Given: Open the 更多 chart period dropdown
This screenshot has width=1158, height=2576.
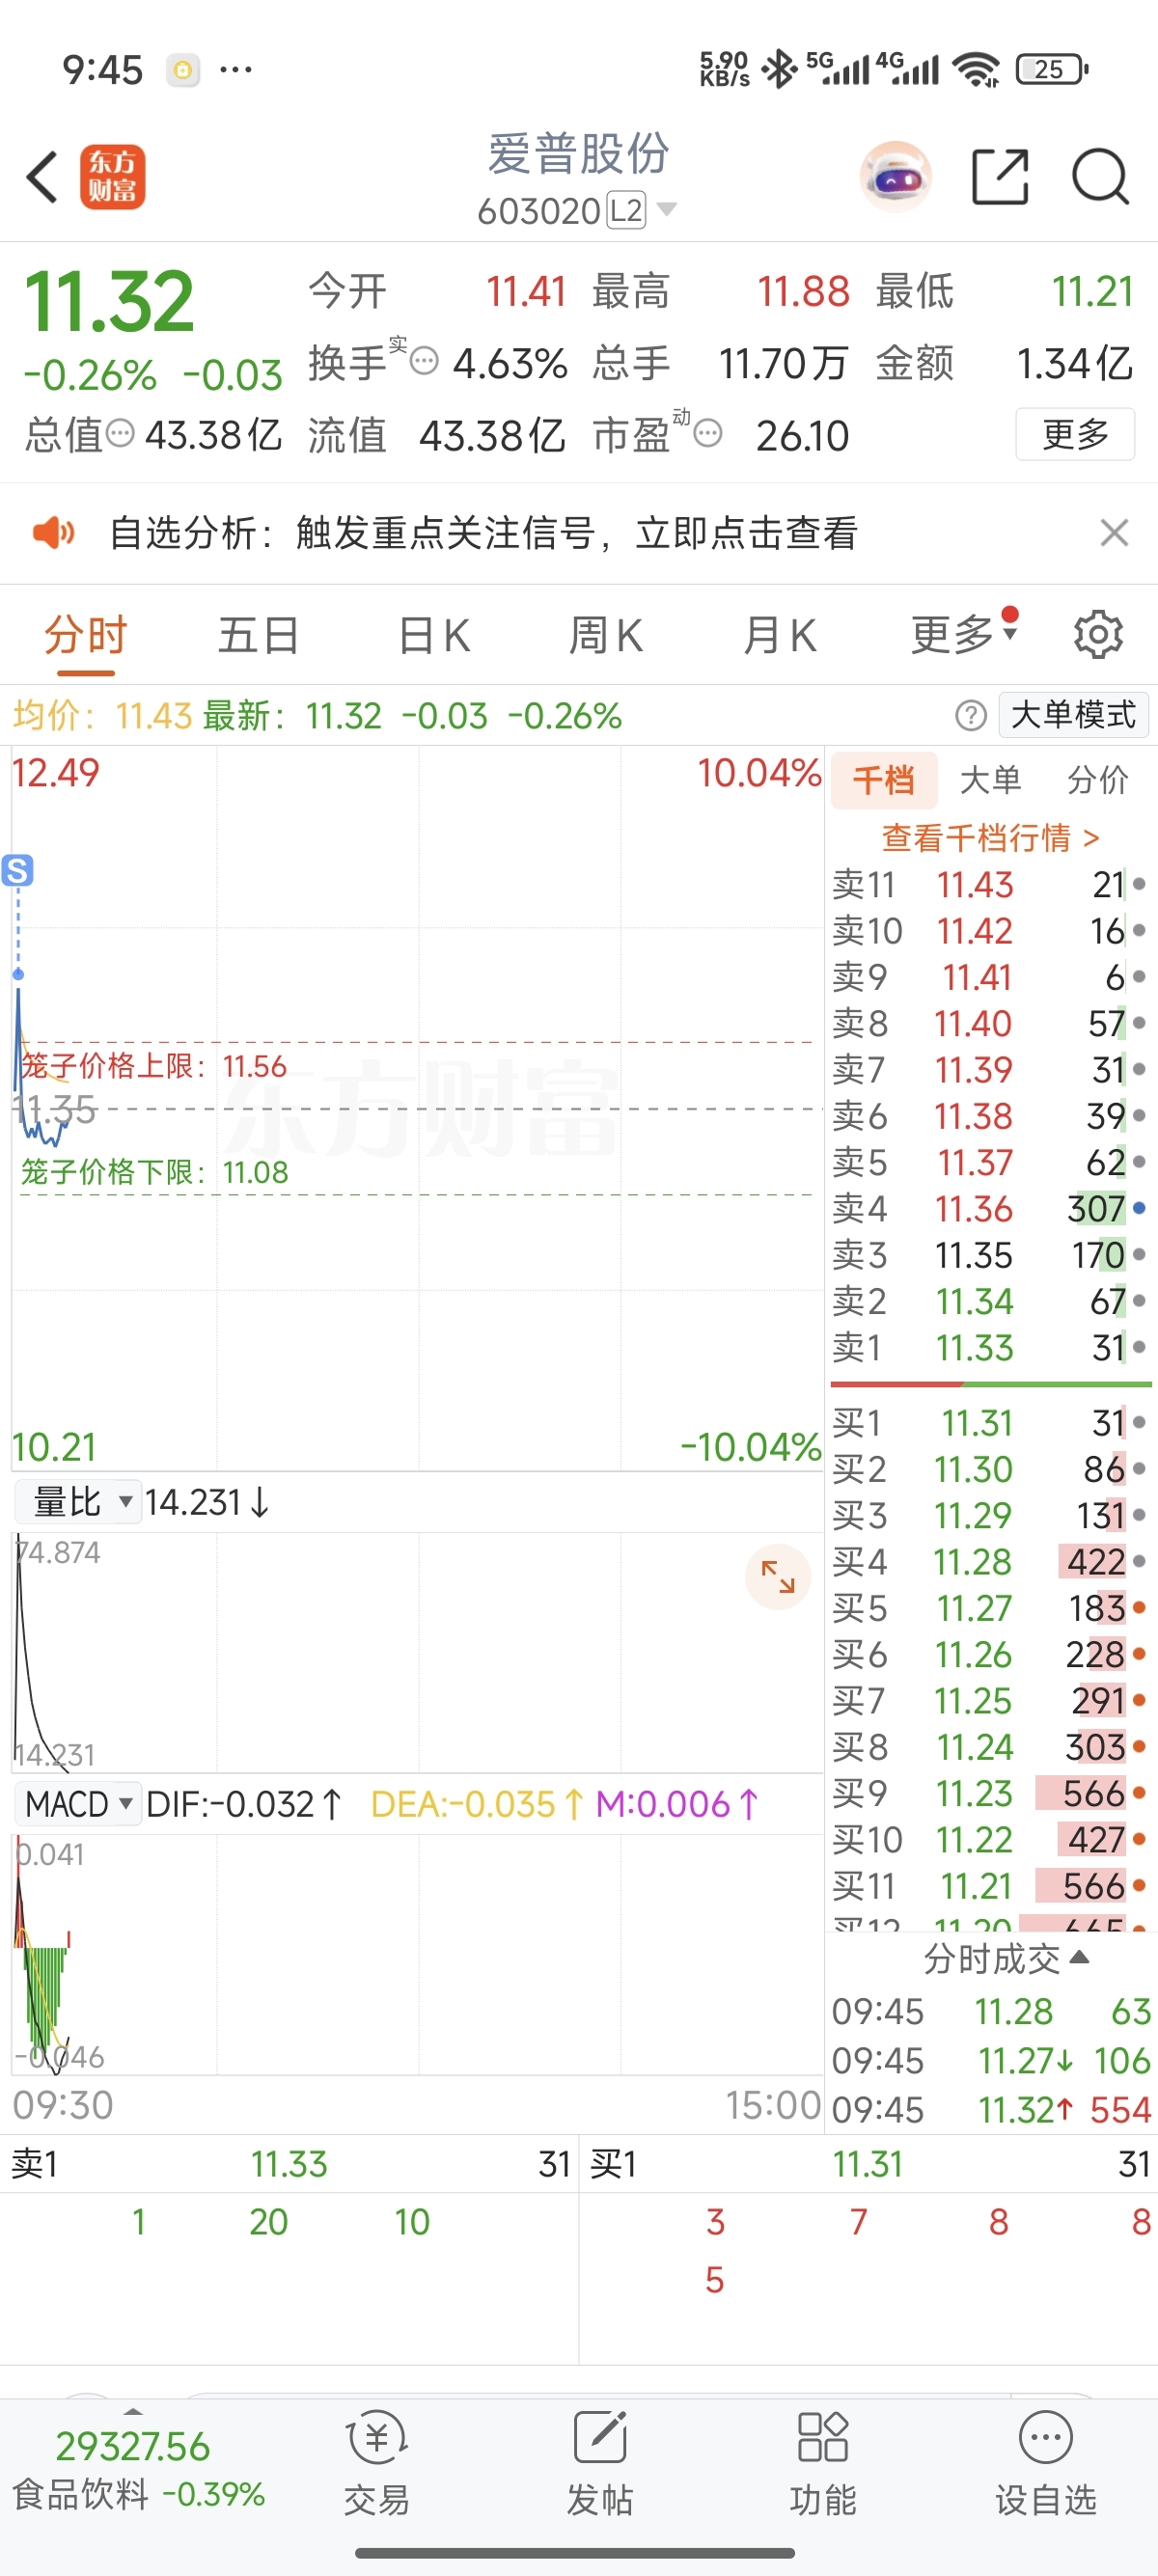Looking at the screenshot, I should [x=964, y=634].
